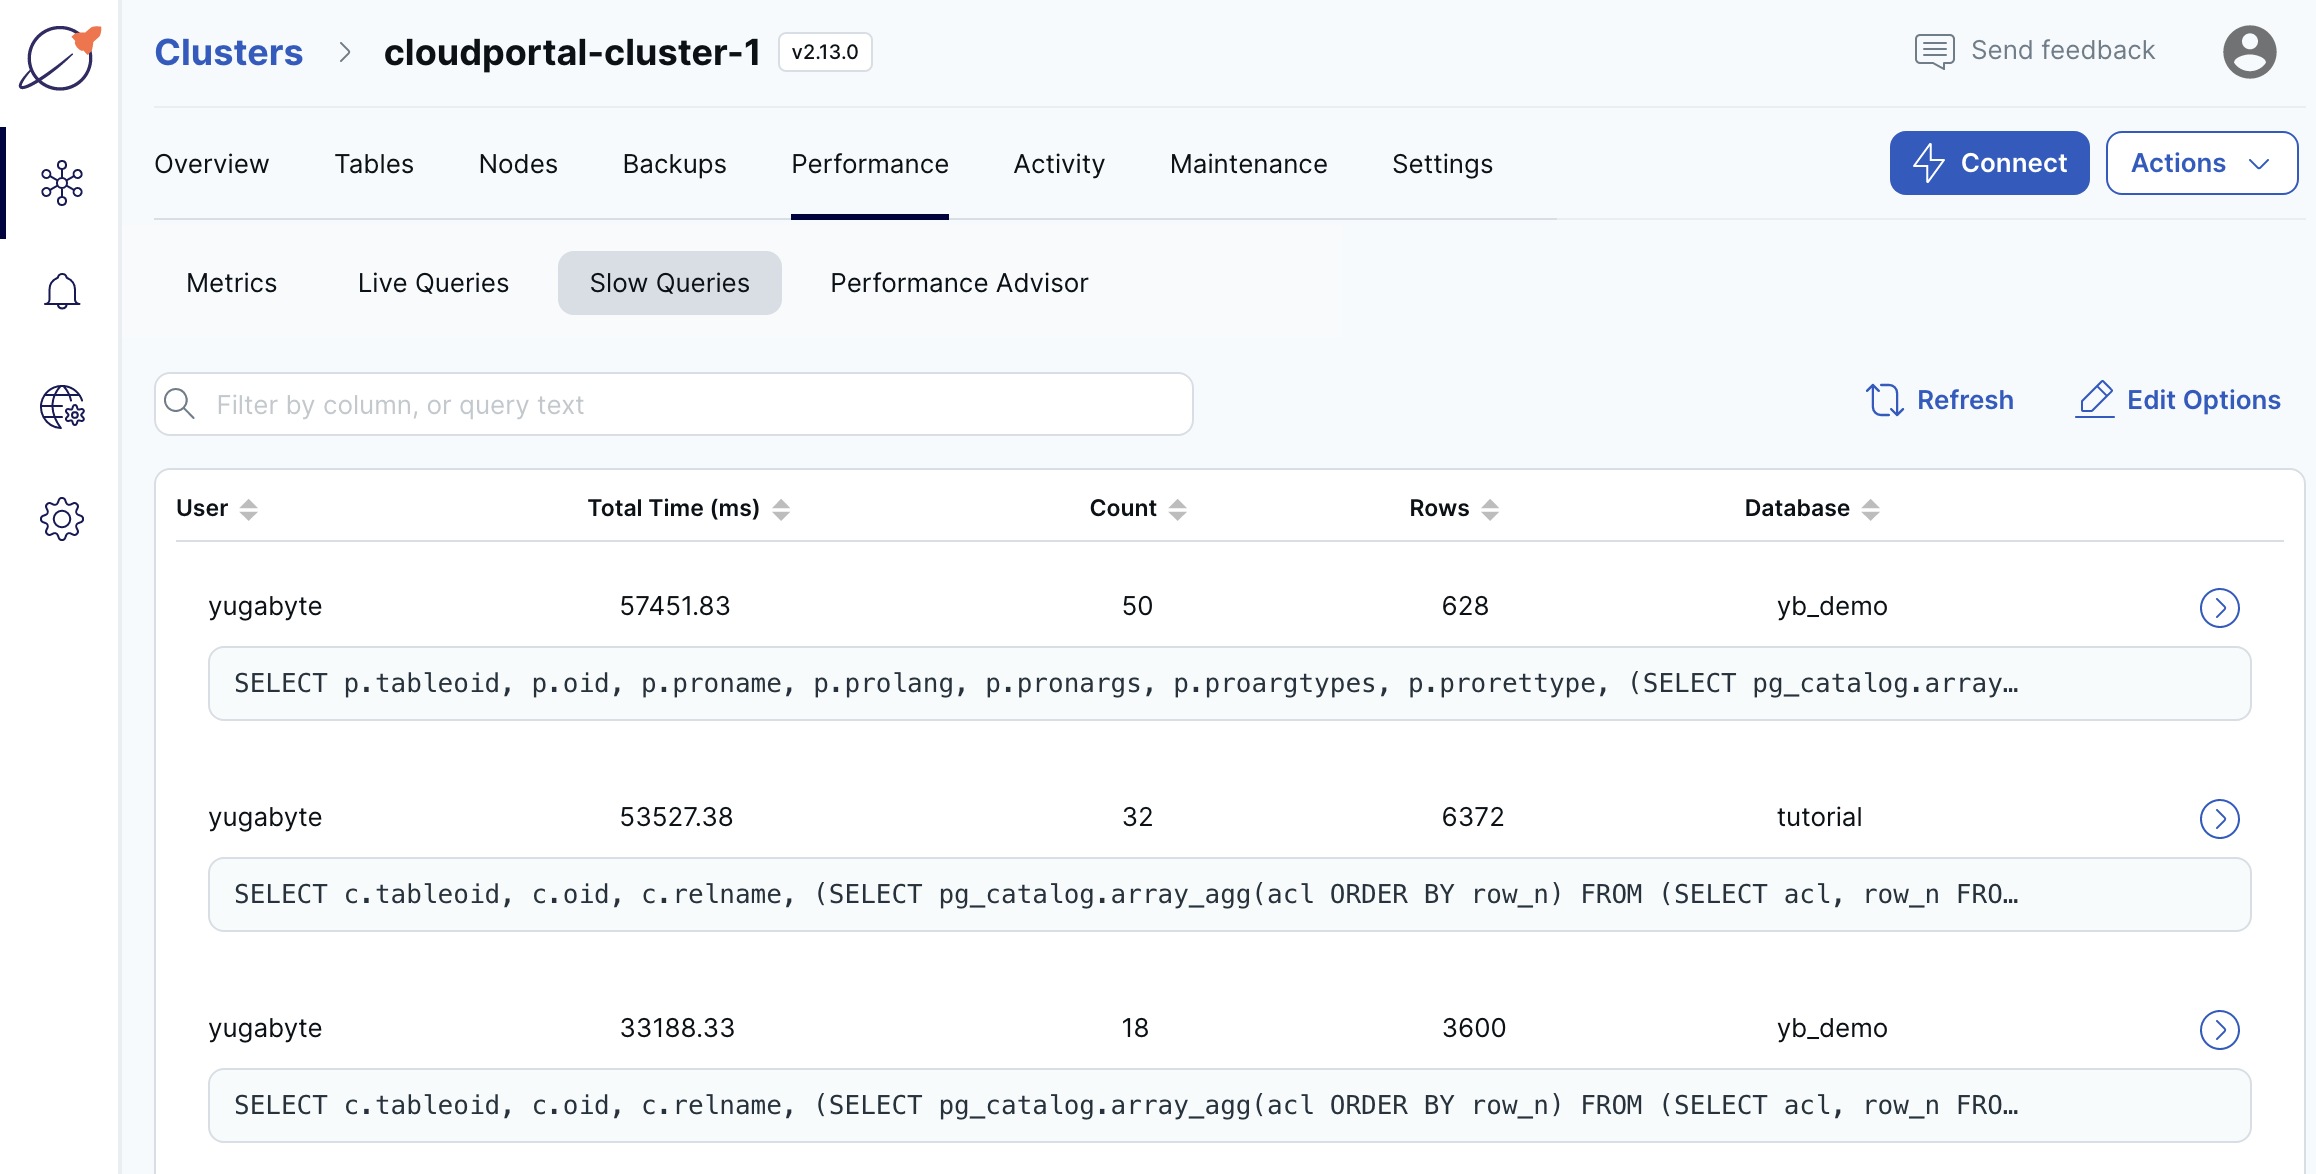Open the Clusters sidebar icon
This screenshot has height=1174, width=2316.
[x=62, y=183]
